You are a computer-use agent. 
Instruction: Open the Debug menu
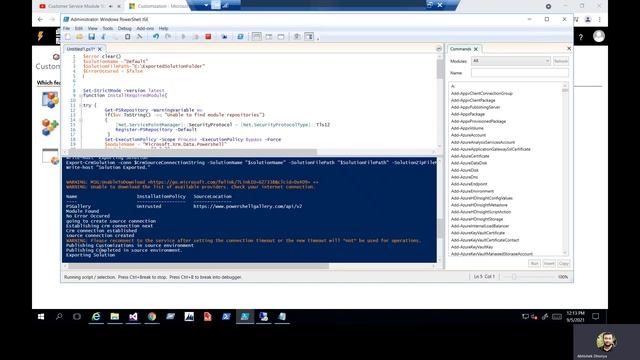(124, 28)
